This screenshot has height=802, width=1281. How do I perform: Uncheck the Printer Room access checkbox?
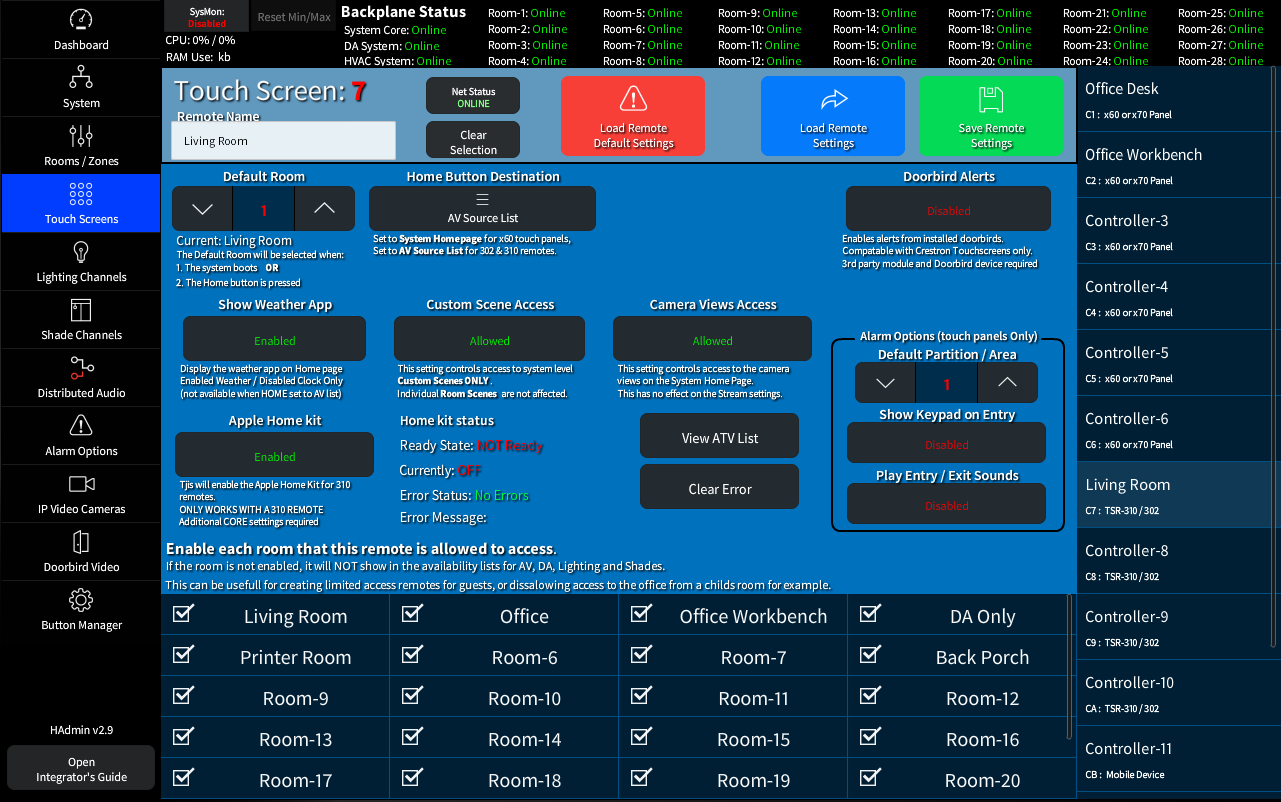click(183, 655)
